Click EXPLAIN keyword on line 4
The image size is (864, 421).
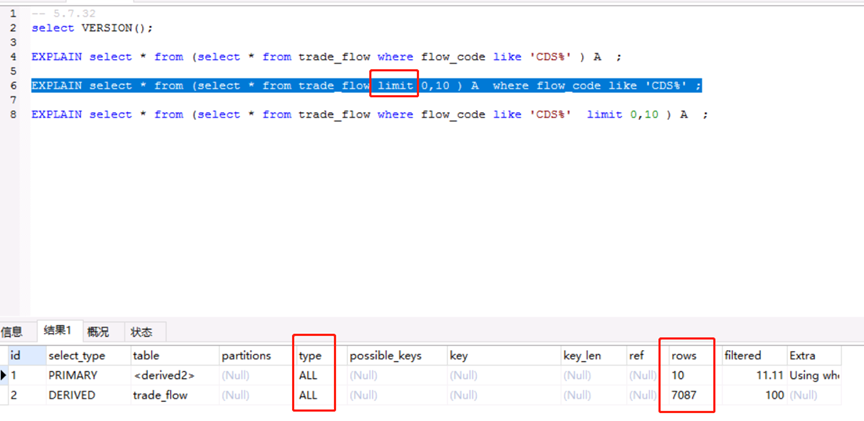(x=57, y=57)
